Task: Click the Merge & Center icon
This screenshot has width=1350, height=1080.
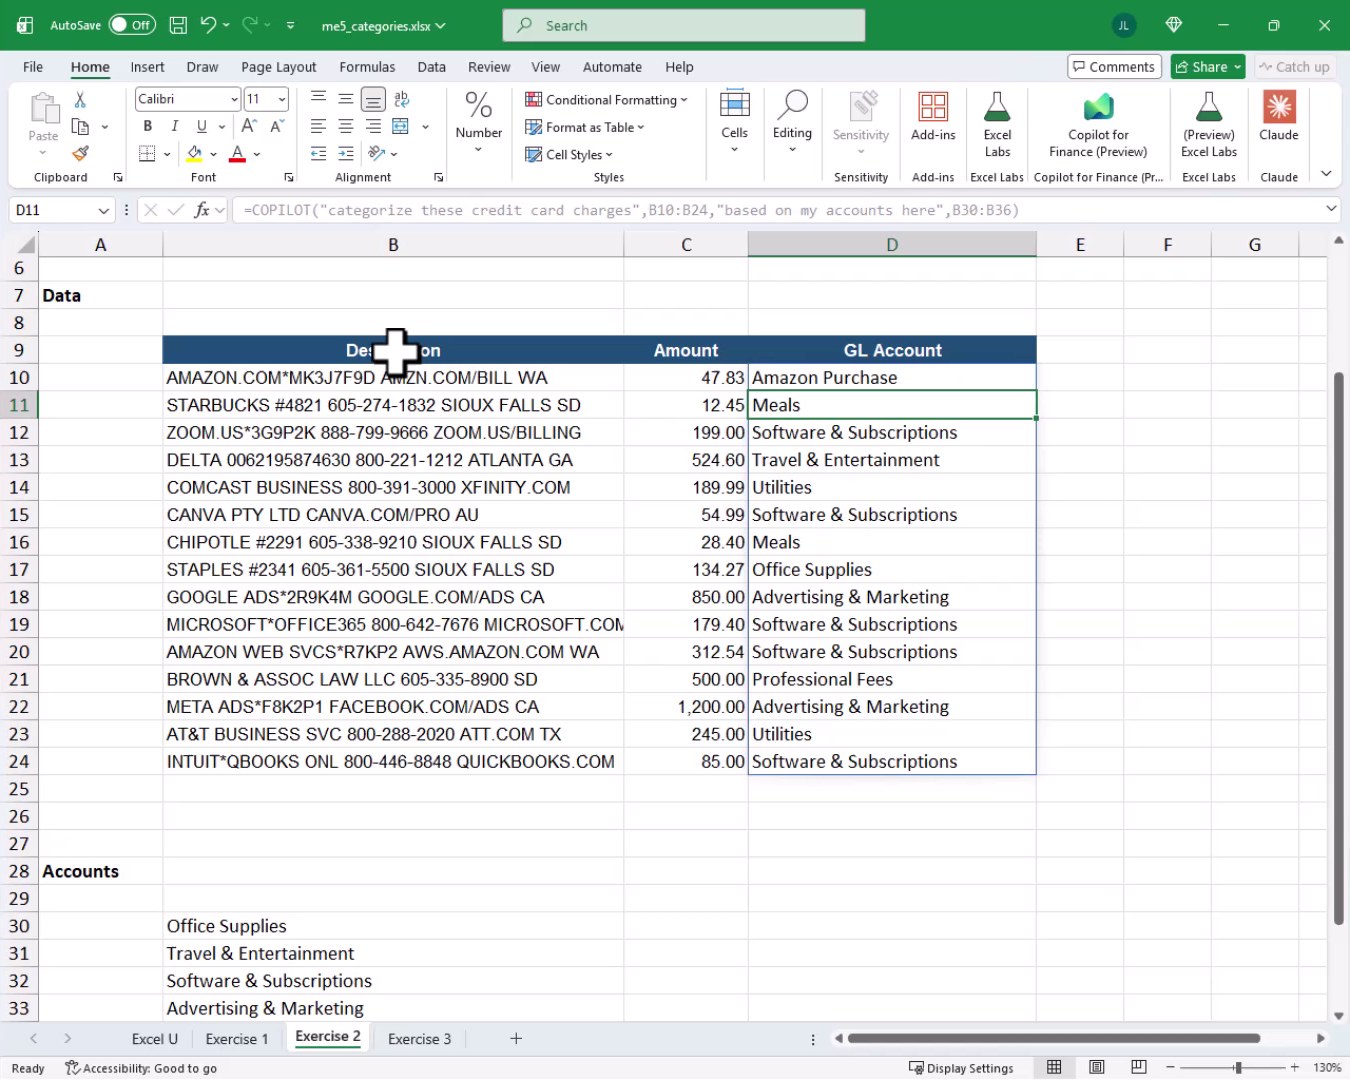Action: click(x=401, y=127)
